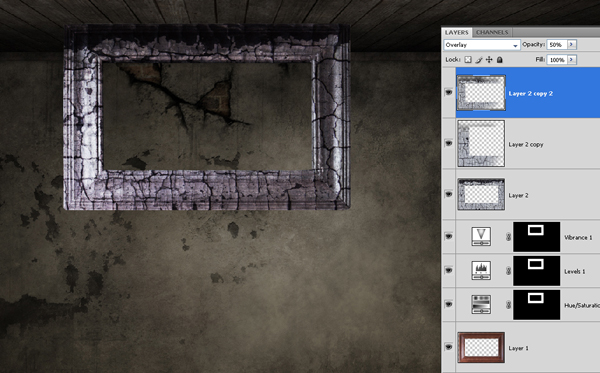
Task: Click the lock image pixels brush icon
Action: [x=479, y=60]
